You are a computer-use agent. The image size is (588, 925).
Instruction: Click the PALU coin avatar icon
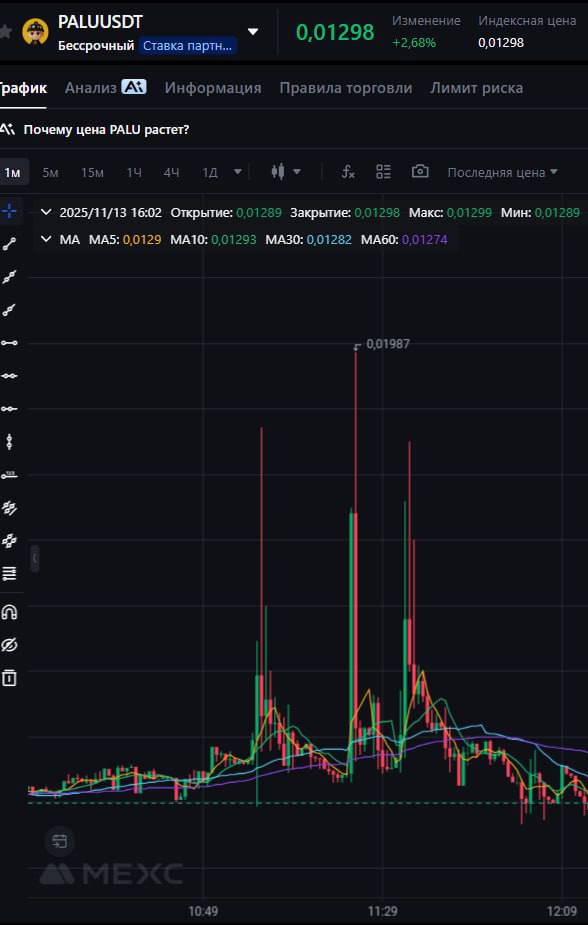point(35,31)
